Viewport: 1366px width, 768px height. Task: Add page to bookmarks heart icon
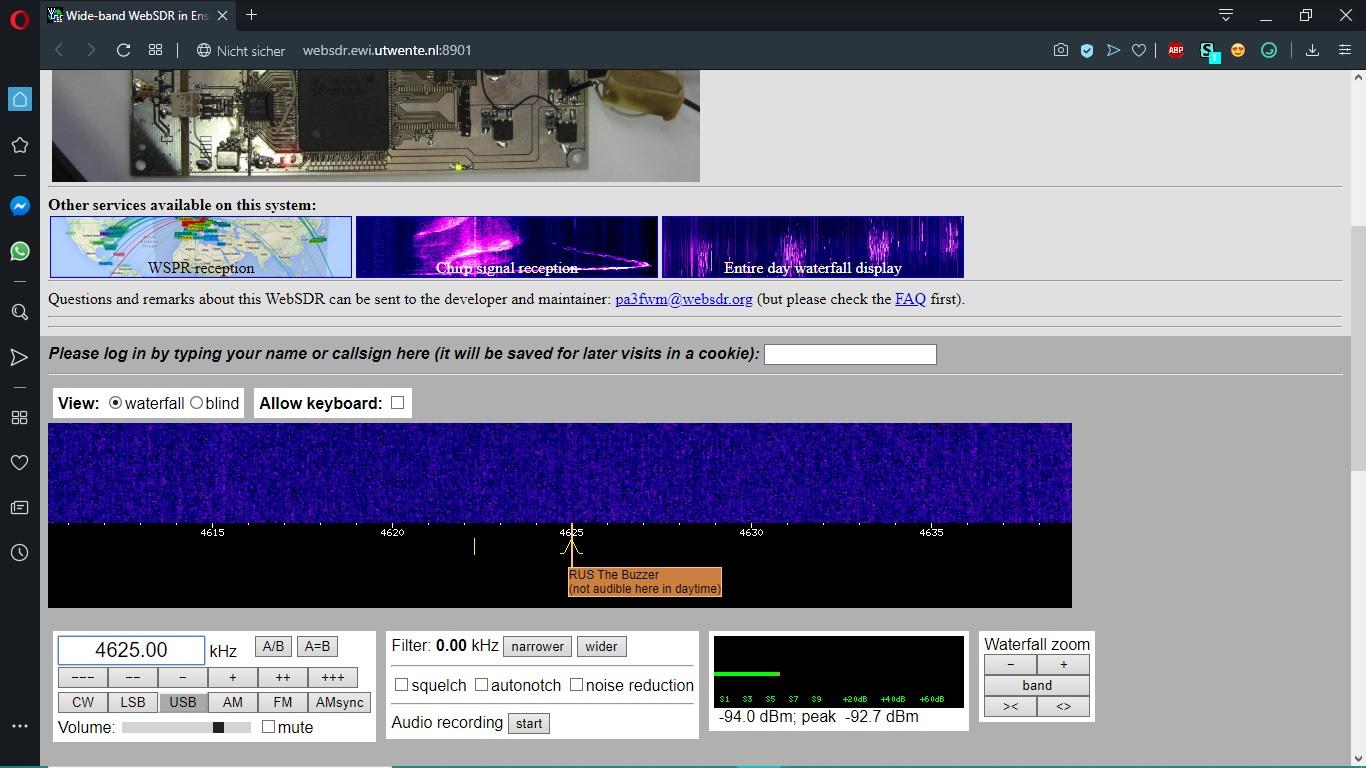(x=1139, y=50)
